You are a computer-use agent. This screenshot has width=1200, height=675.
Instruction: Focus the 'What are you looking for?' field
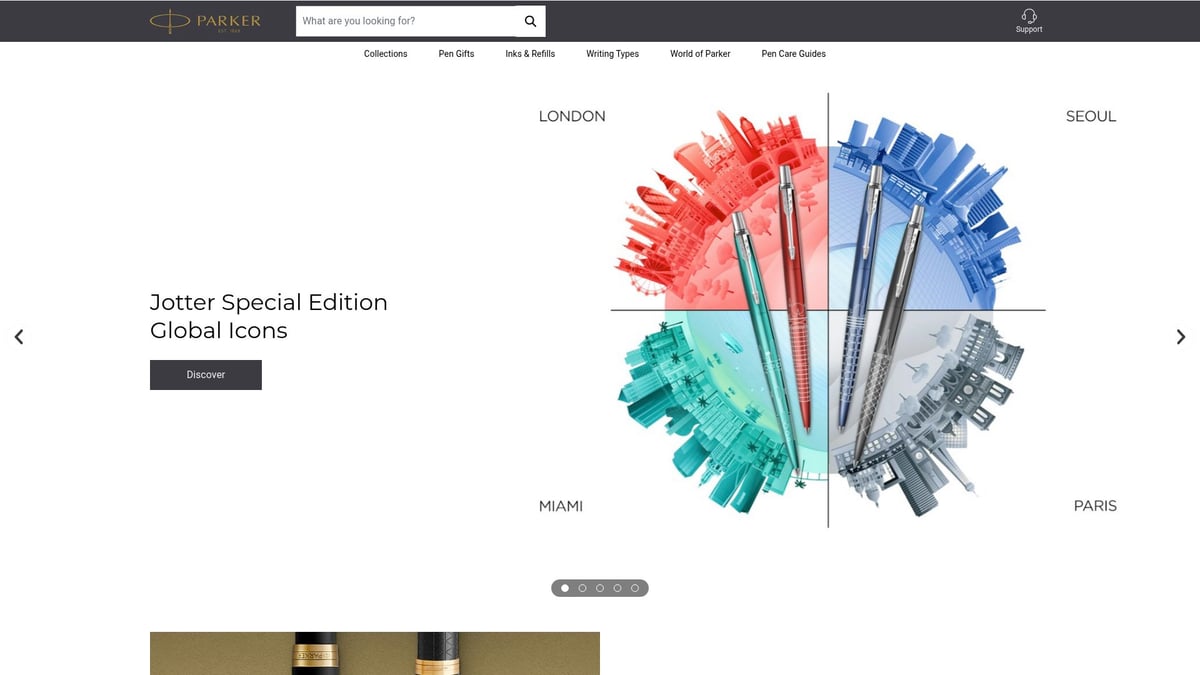click(405, 21)
